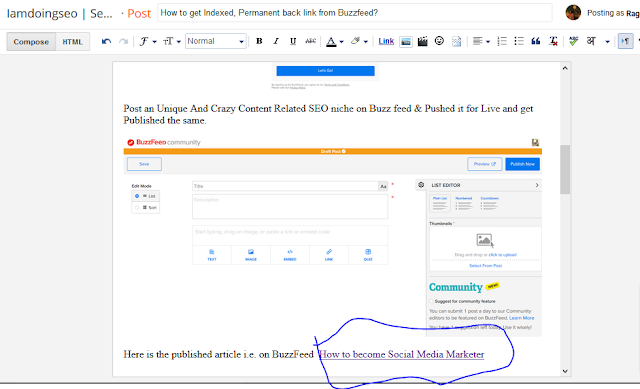The height and width of the screenshot is (389, 640).
Task: Switch to HTML editing mode
Action: (x=72, y=42)
